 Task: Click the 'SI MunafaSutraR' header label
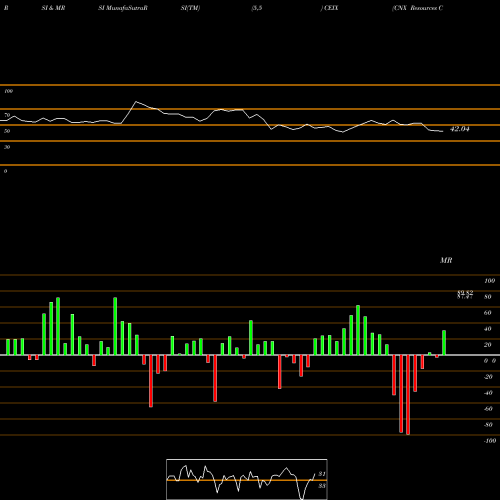coord(123,8)
